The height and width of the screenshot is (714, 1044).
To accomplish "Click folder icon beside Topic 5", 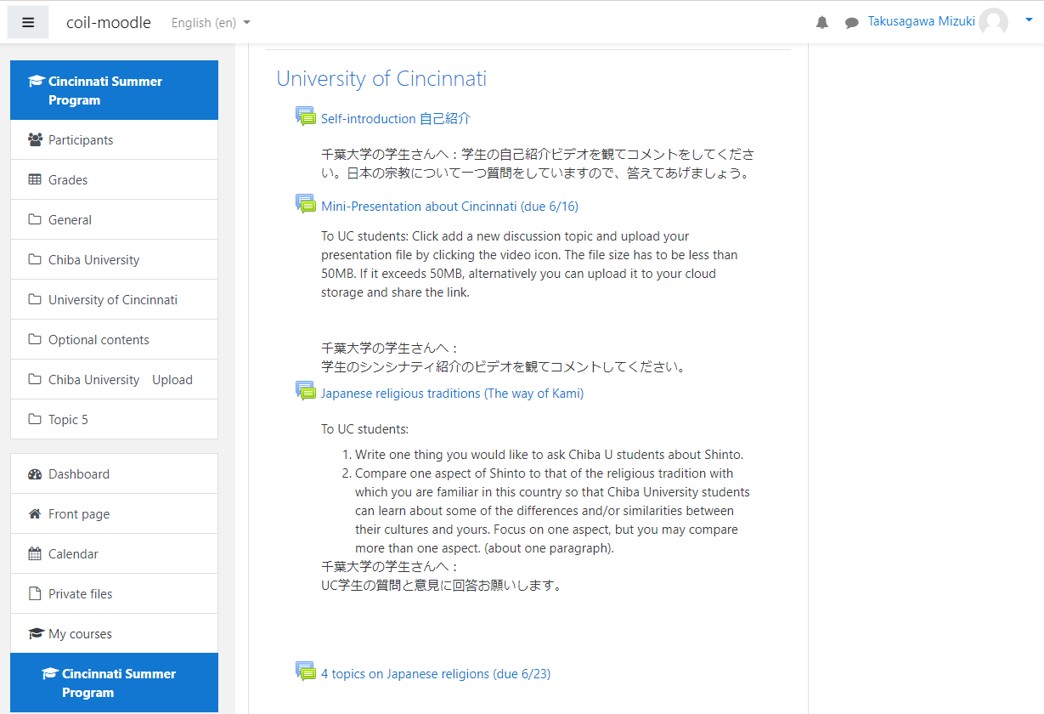I will [35, 419].
